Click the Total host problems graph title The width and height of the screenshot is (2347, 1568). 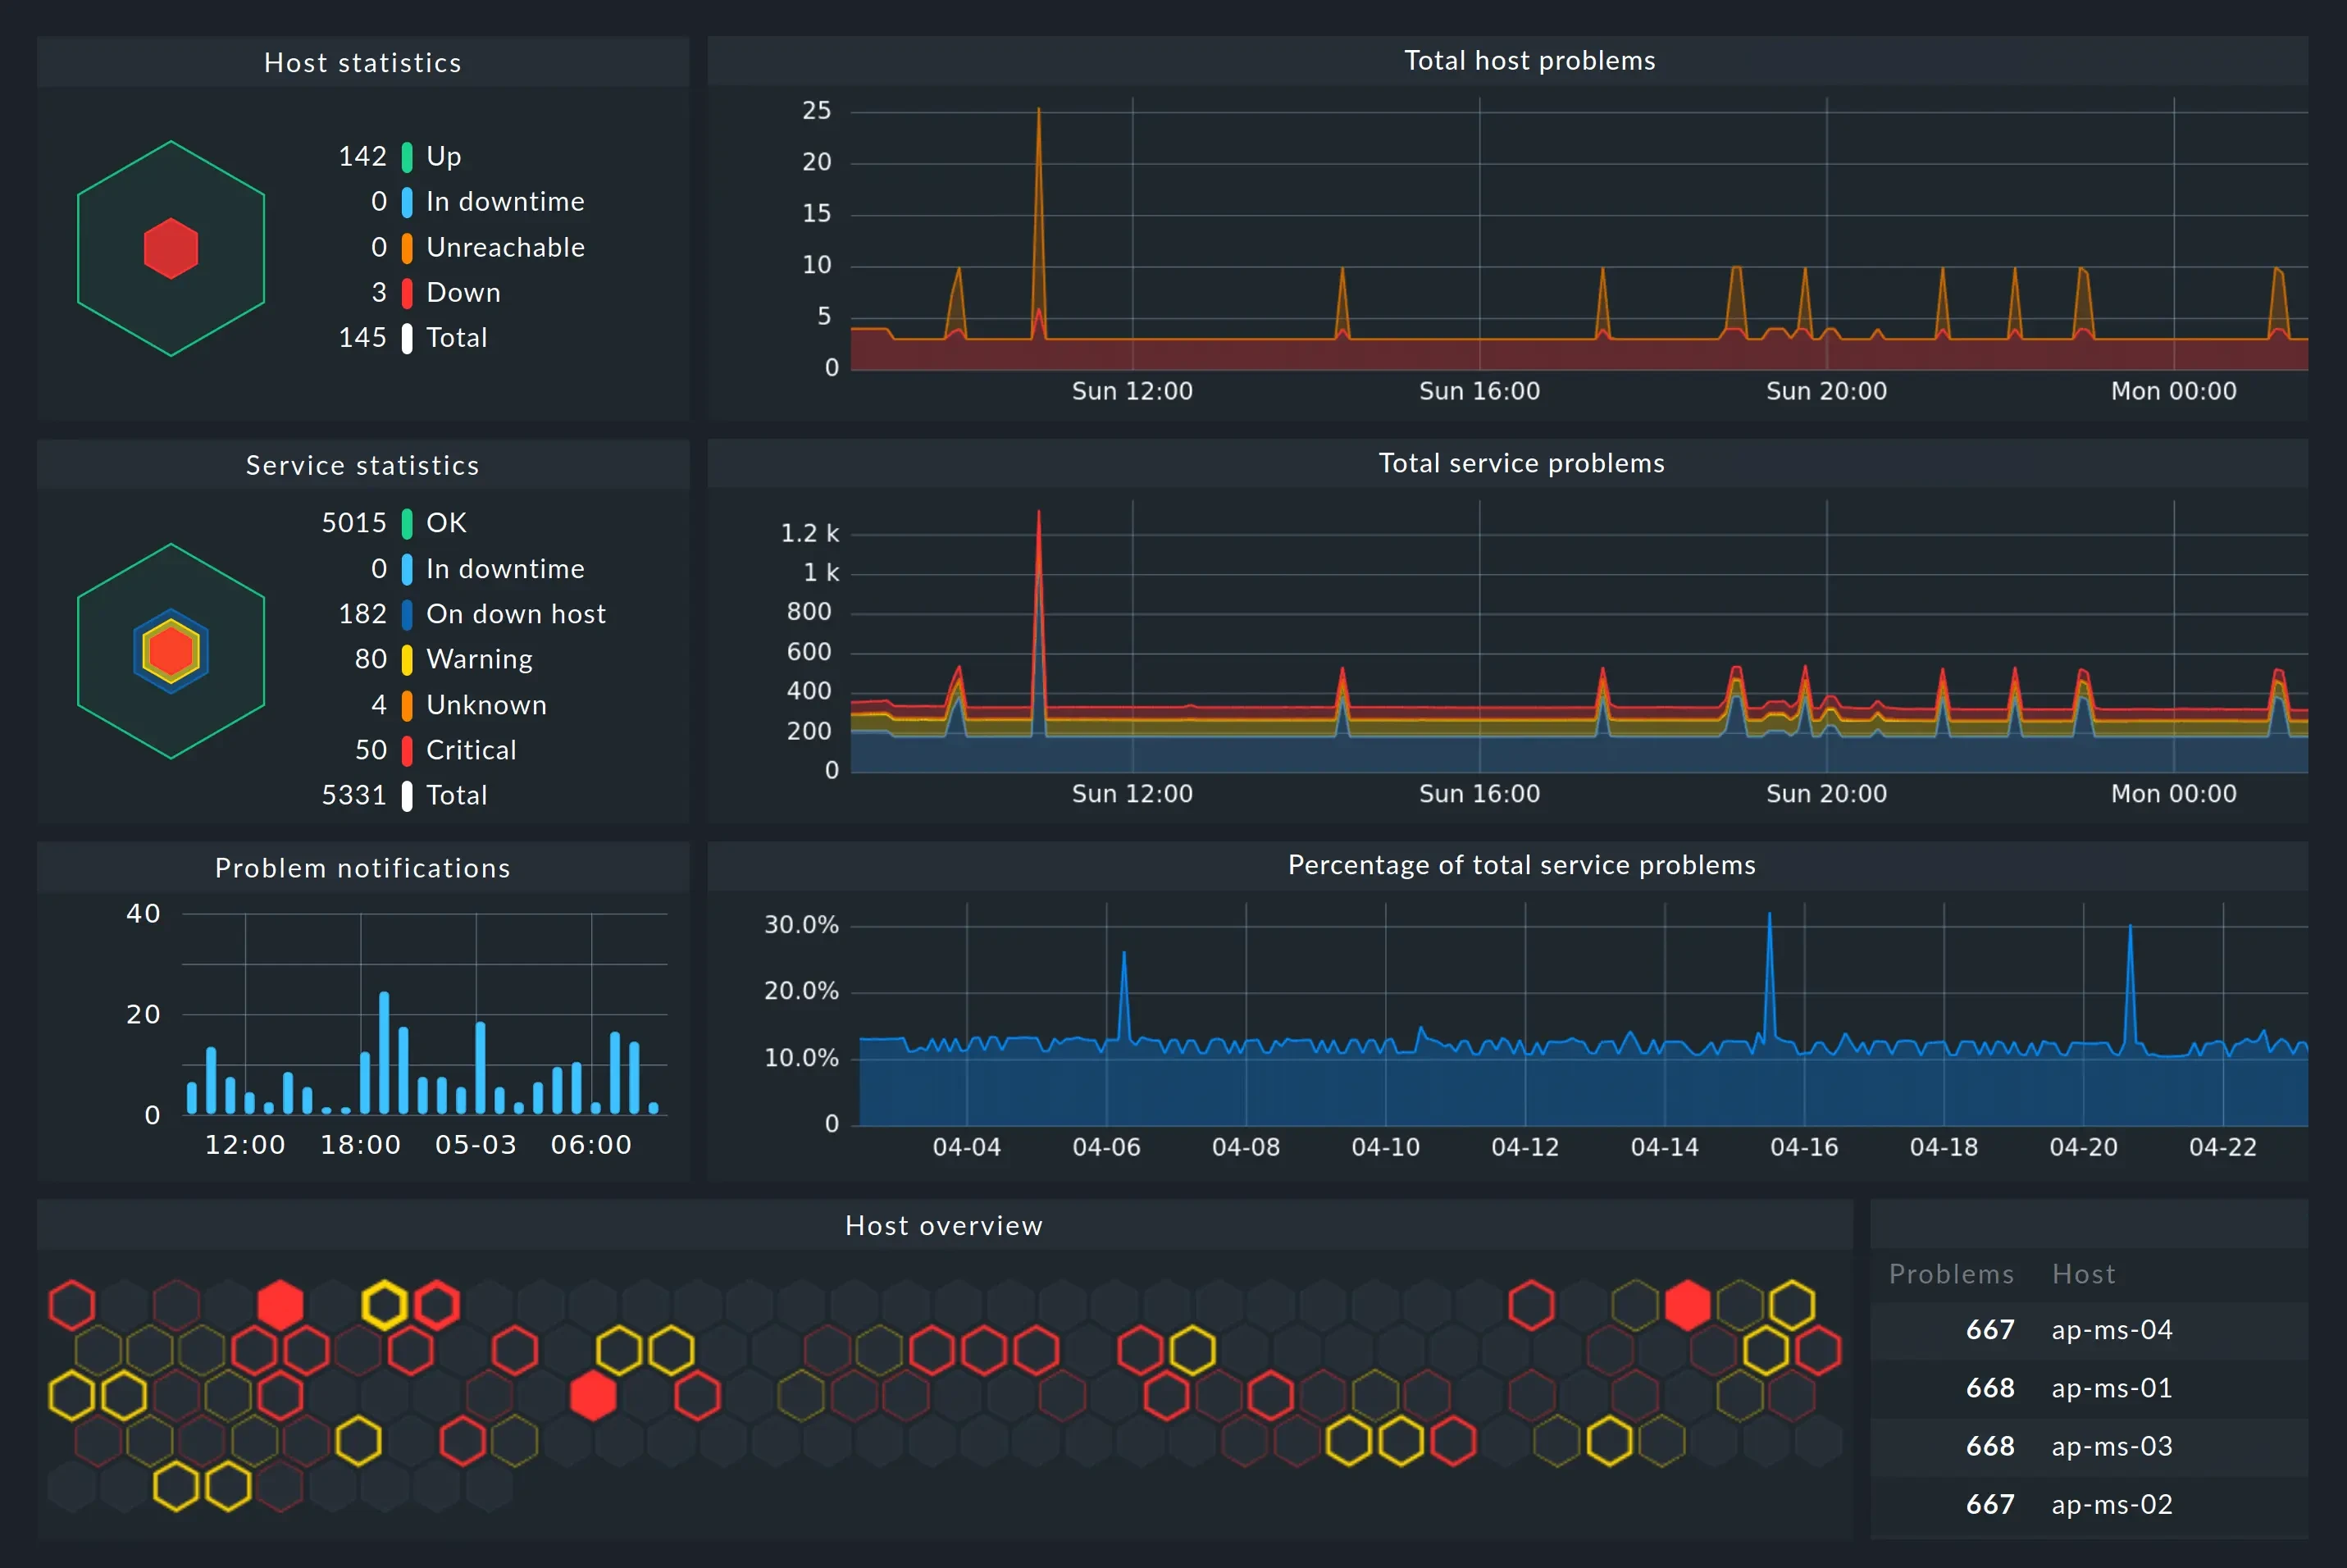[1529, 61]
